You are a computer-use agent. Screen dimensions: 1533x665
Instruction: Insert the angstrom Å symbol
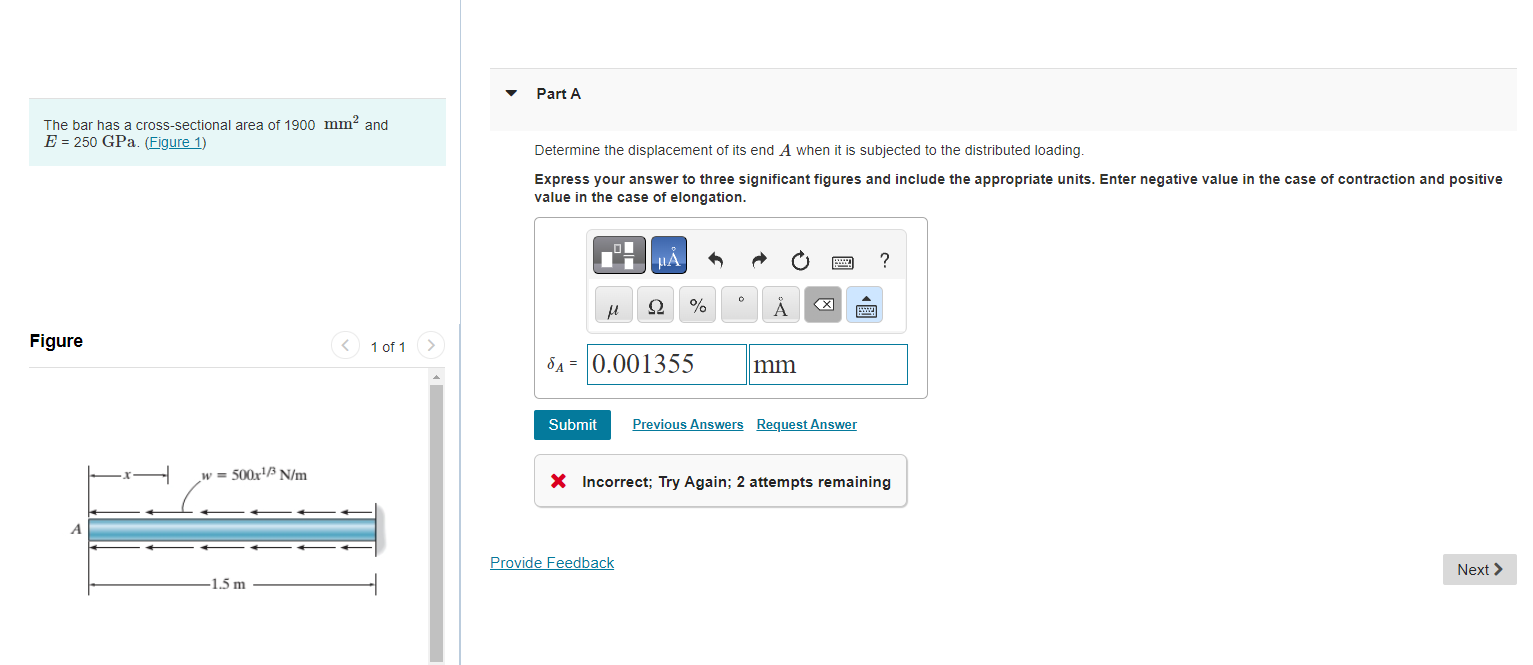click(x=781, y=306)
